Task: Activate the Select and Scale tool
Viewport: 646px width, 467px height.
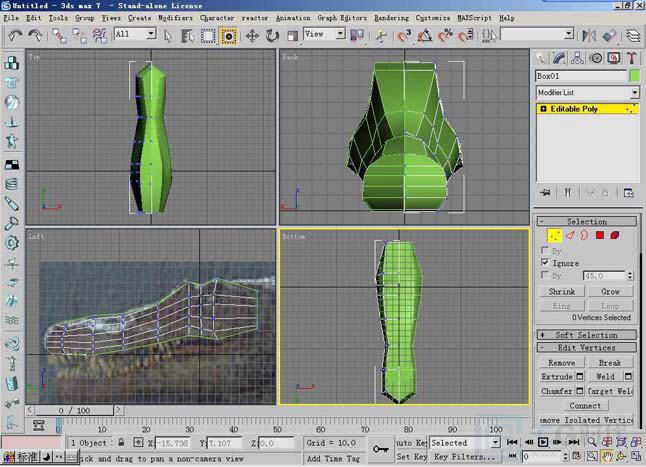Action: pos(293,36)
